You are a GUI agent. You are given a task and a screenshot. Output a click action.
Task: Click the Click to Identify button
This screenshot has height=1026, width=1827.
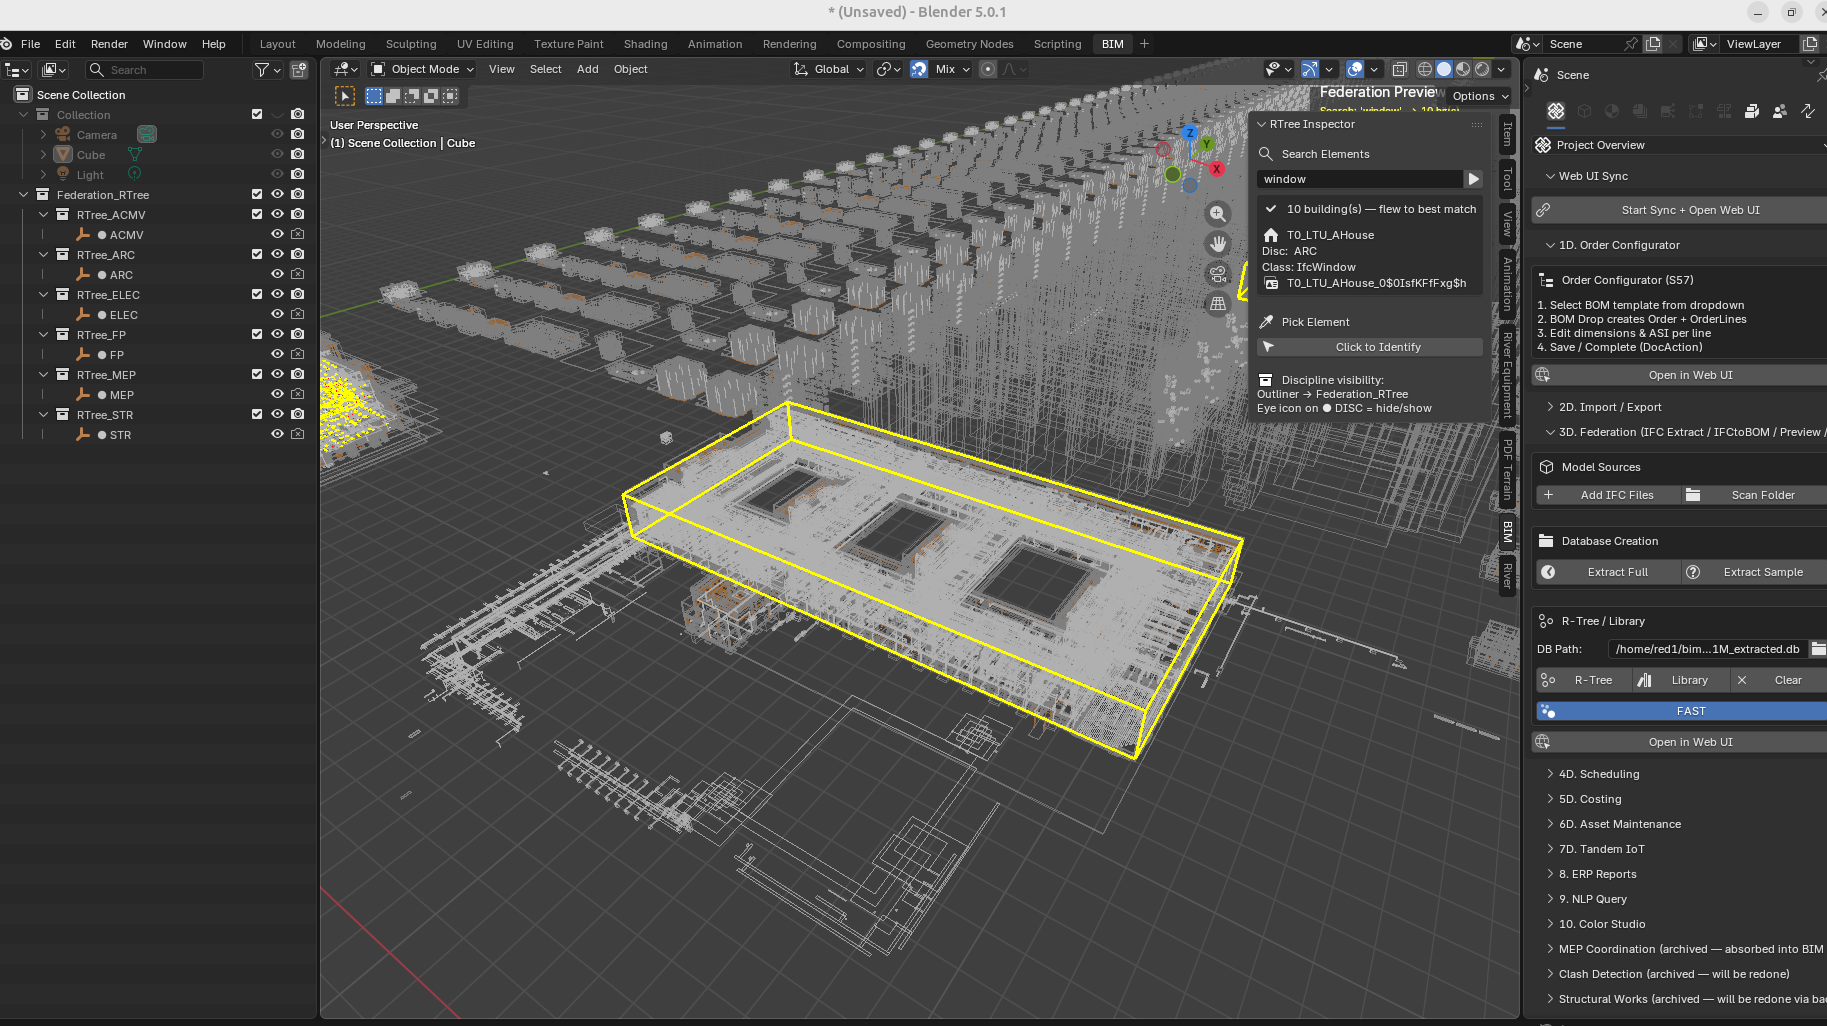tap(1370, 347)
